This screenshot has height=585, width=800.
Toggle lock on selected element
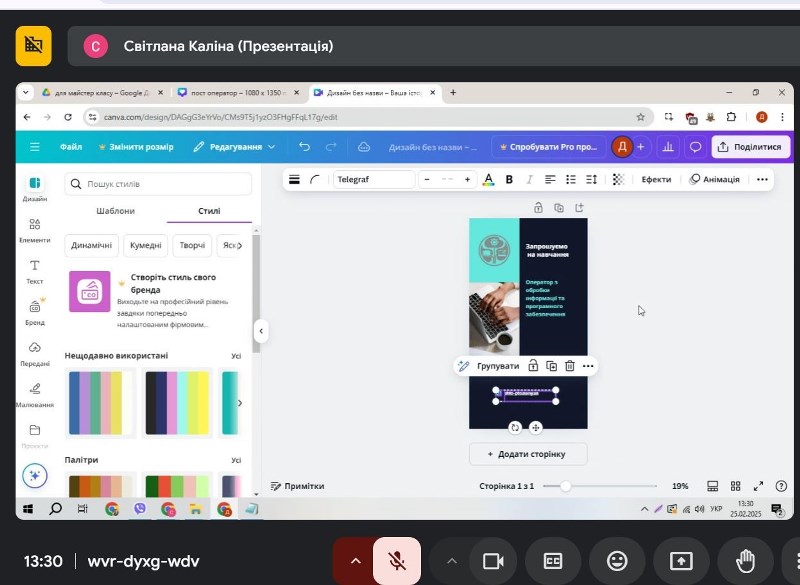pyautogui.click(x=533, y=366)
